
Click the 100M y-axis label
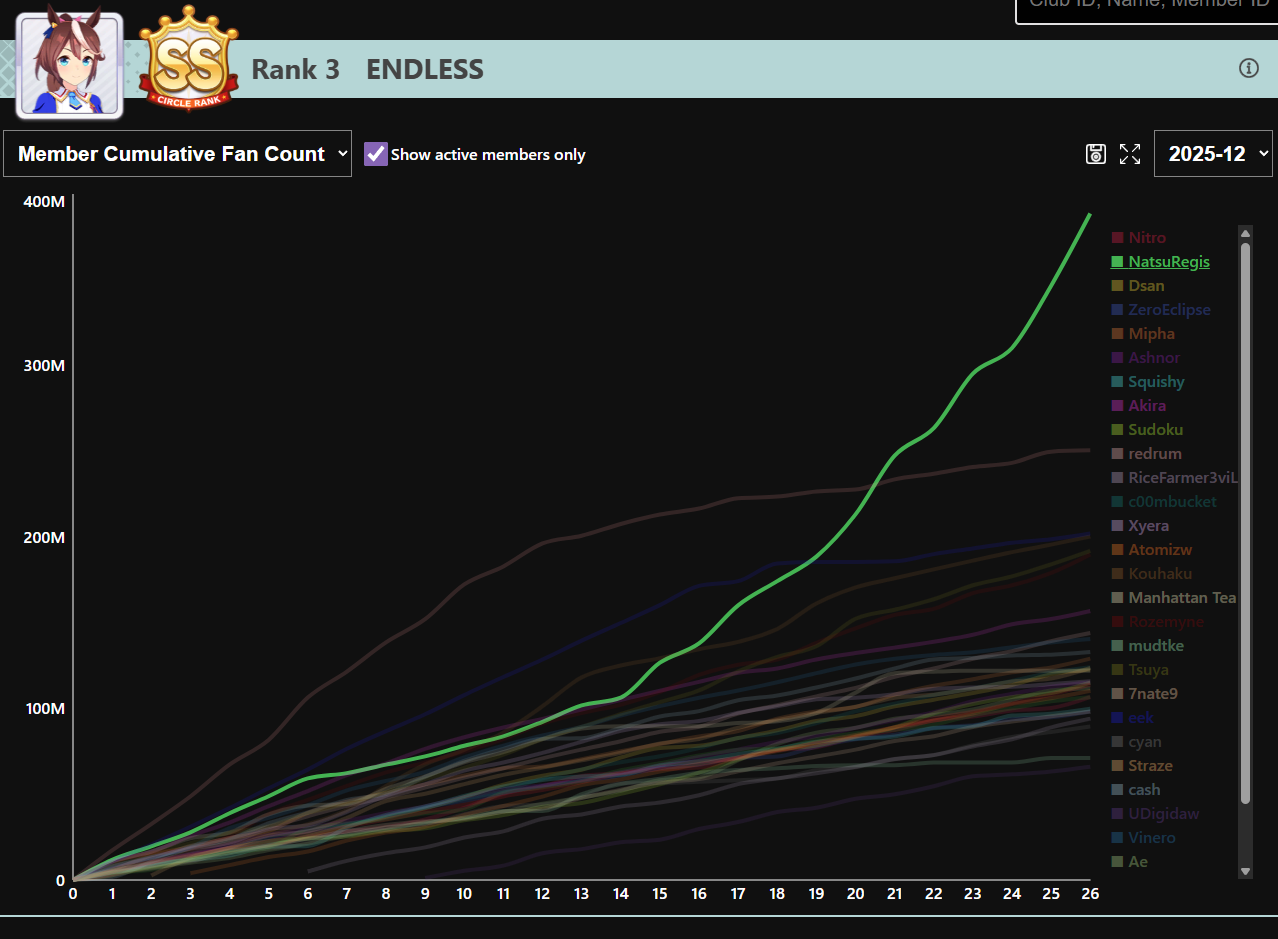(44, 709)
